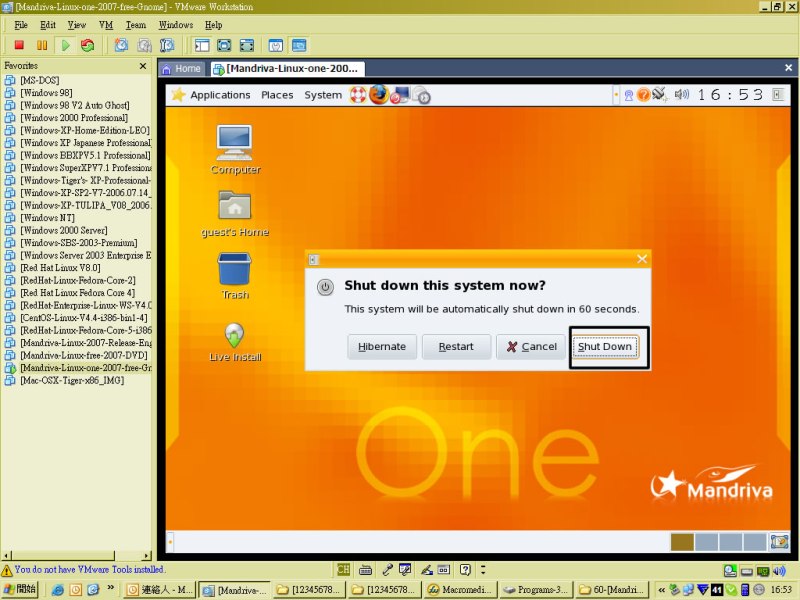Viewport: 800px width, 600px height.
Task: Expand hidden system tray icons
Action: click(661, 590)
